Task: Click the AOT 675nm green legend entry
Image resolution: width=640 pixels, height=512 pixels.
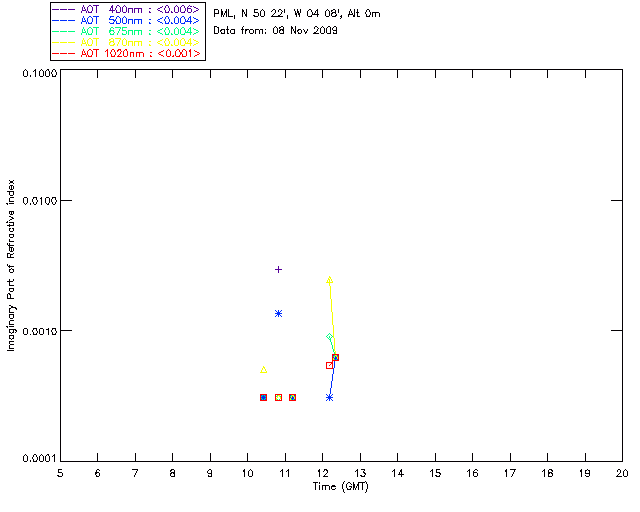Action: tap(127, 31)
